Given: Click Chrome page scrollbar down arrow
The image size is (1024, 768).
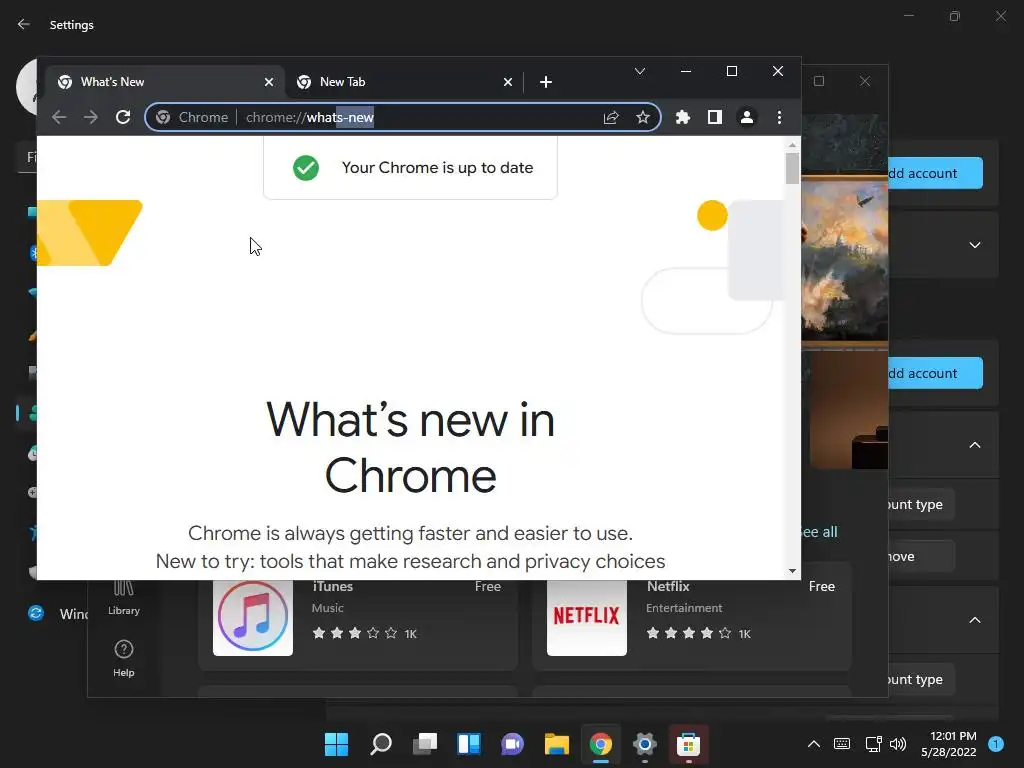Looking at the screenshot, I should (x=792, y=571).
